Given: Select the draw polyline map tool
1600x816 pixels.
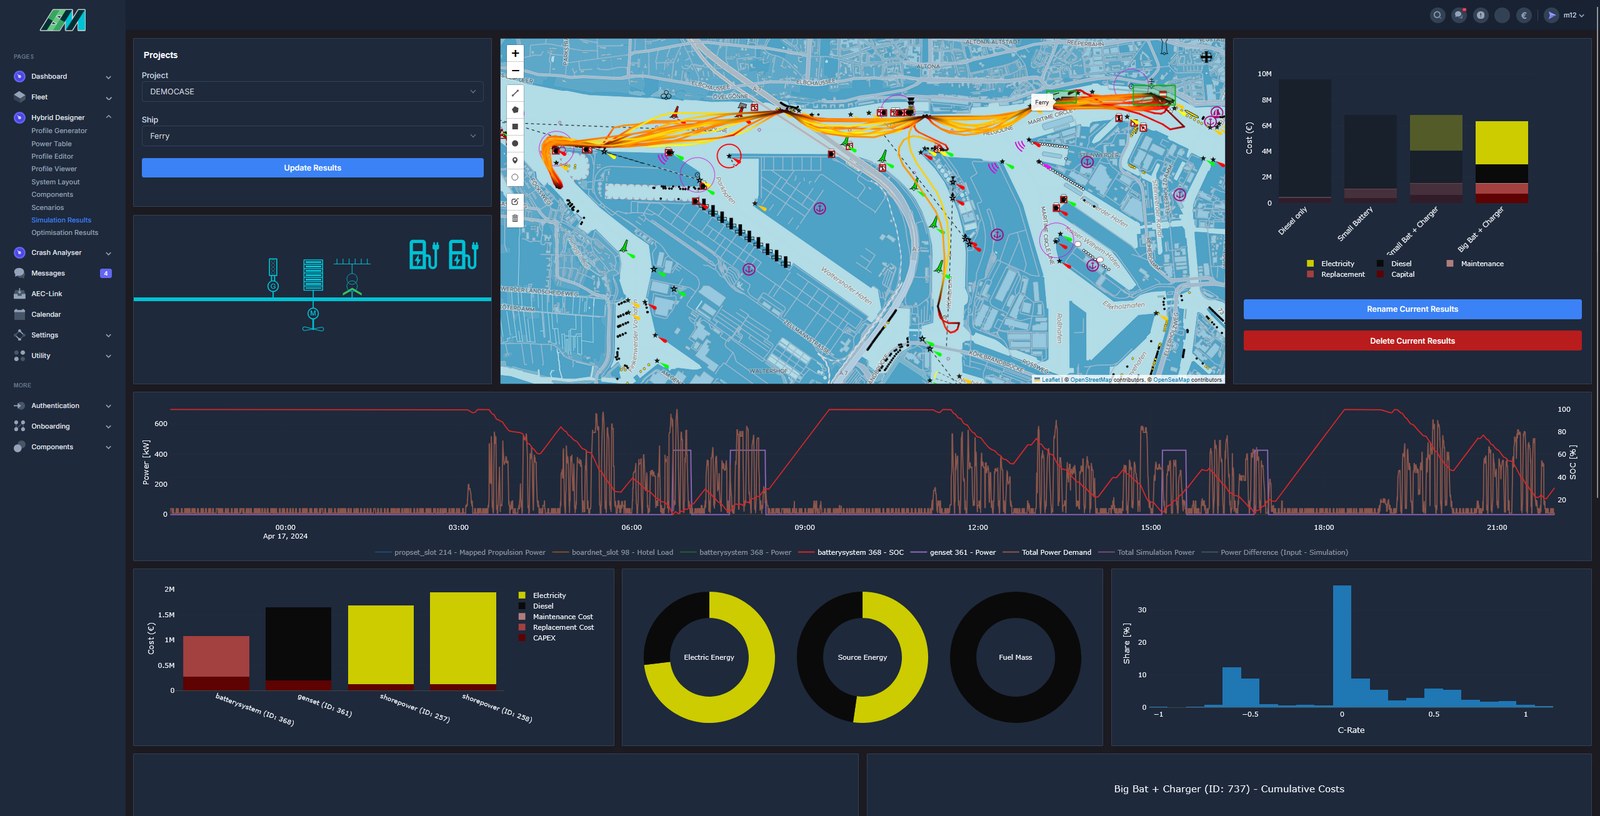Looking at the screenshot, I should pos(515,93).
